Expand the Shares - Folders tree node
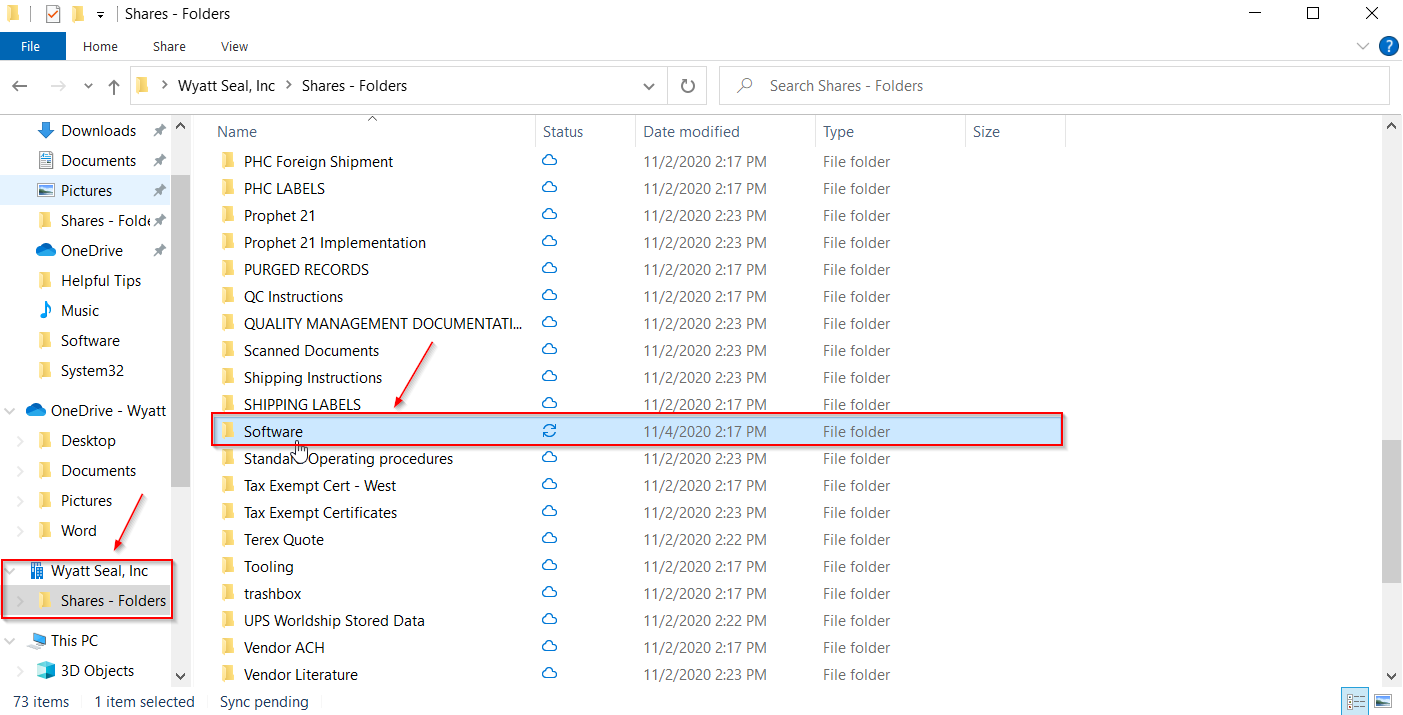The height and width of the screenshot is (715, 1403). click(20, 601)
